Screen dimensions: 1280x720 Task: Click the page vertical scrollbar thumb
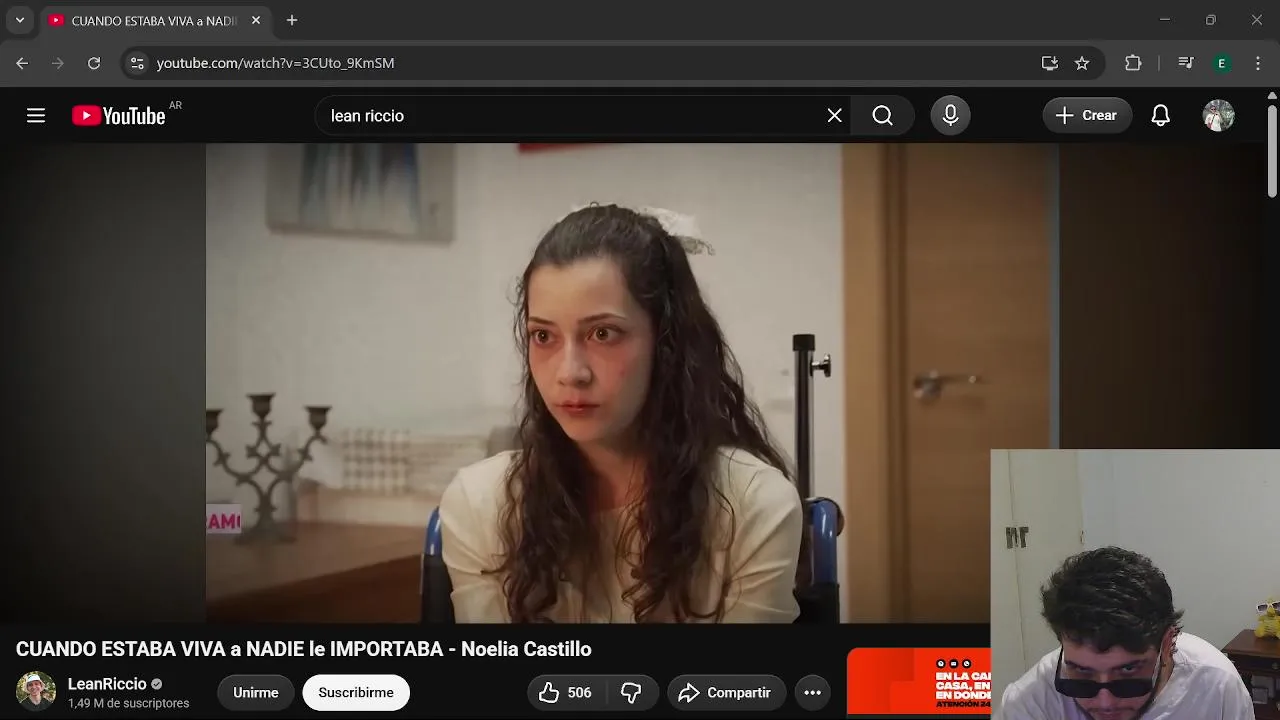(x=1272, y=150)
